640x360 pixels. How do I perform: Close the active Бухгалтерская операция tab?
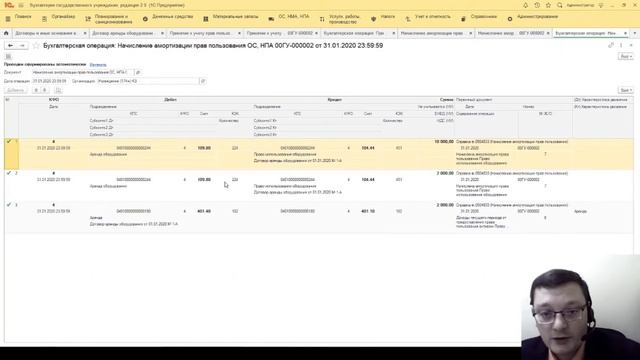pyautogui.click(x=625, y=33)
